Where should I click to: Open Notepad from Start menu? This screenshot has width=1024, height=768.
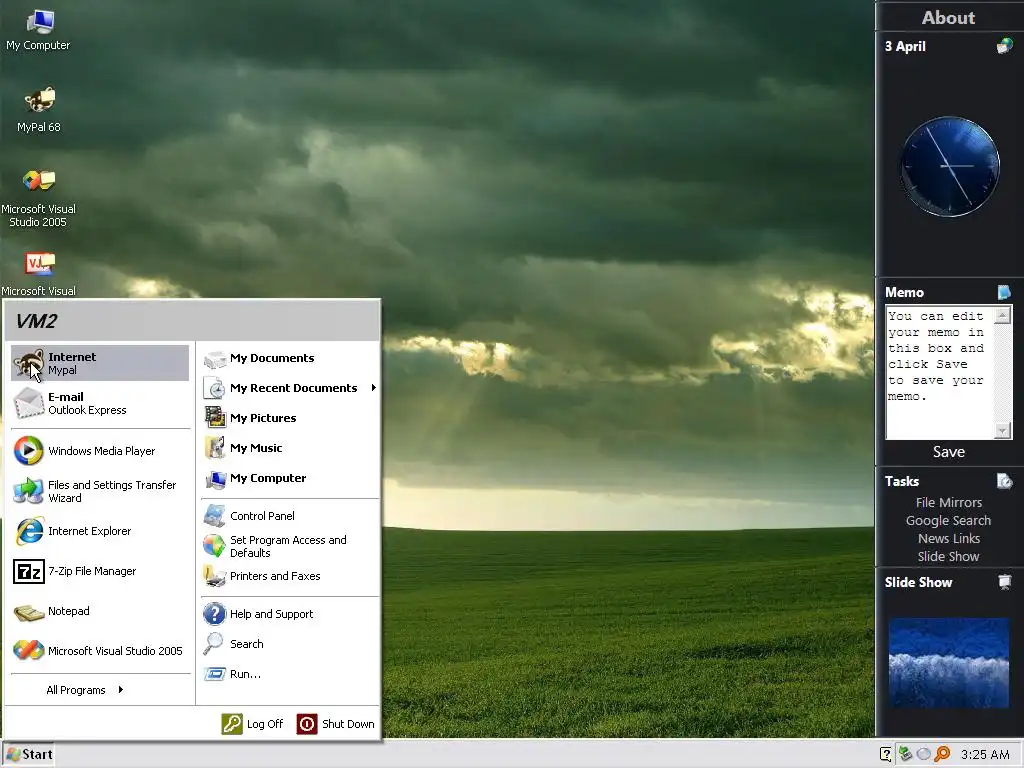100,611
